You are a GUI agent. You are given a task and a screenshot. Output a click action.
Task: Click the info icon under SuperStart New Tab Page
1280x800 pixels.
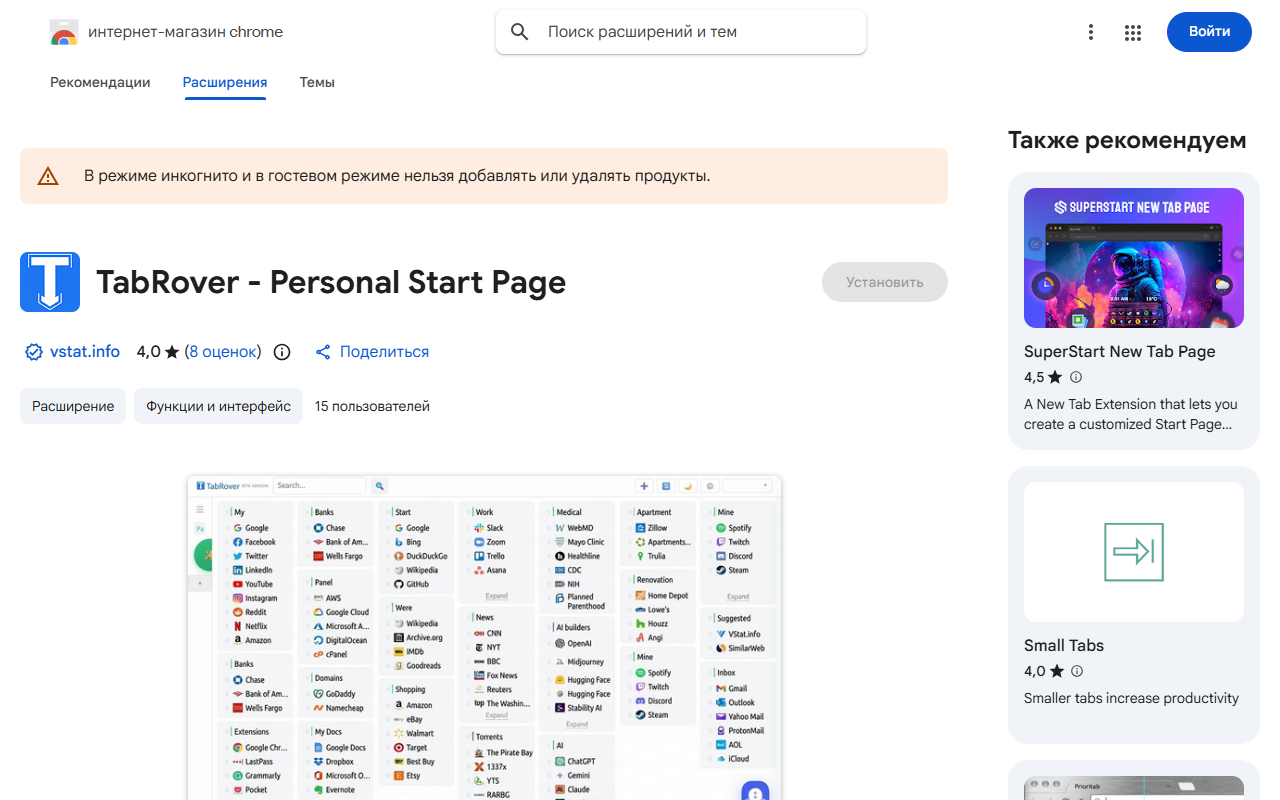pos(1076,377)
